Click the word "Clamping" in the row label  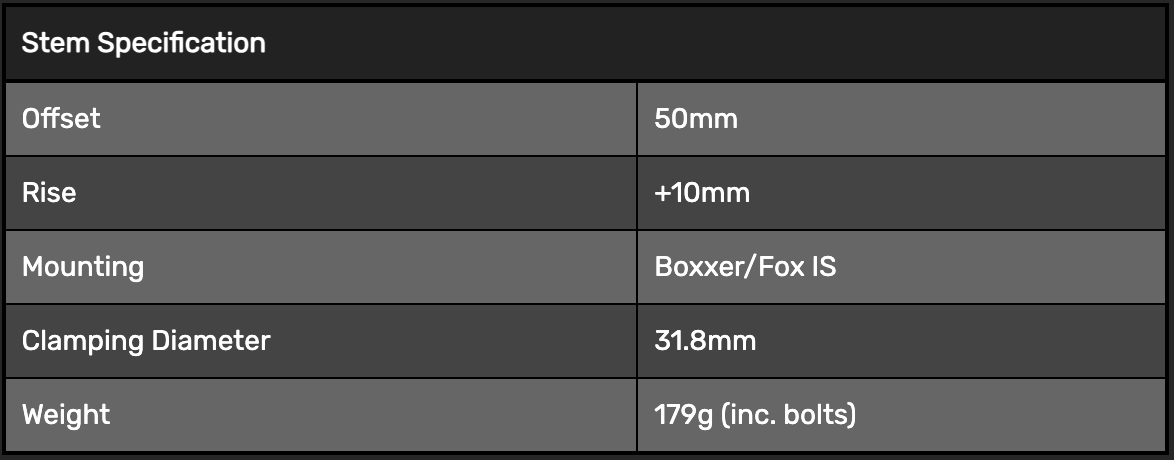[83, 341]
